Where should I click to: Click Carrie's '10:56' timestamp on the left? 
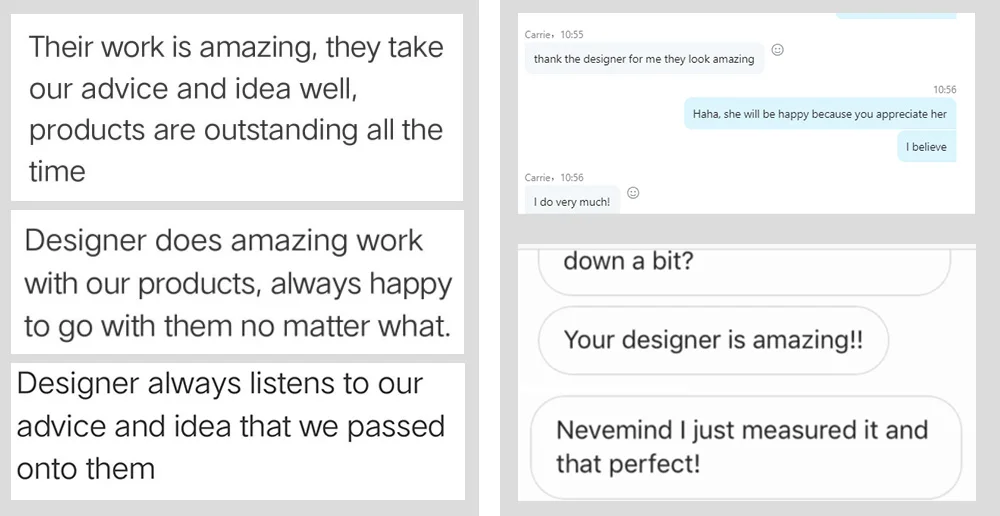pyautogui.click(x=571, y=178)
